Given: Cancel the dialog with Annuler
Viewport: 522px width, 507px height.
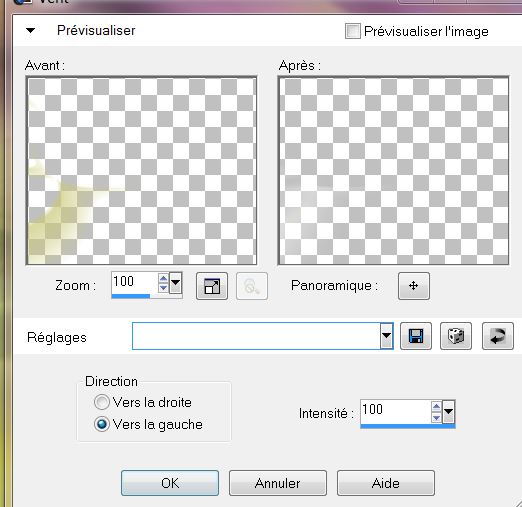Looking at the screenshot, I should [x=278, y=483].
